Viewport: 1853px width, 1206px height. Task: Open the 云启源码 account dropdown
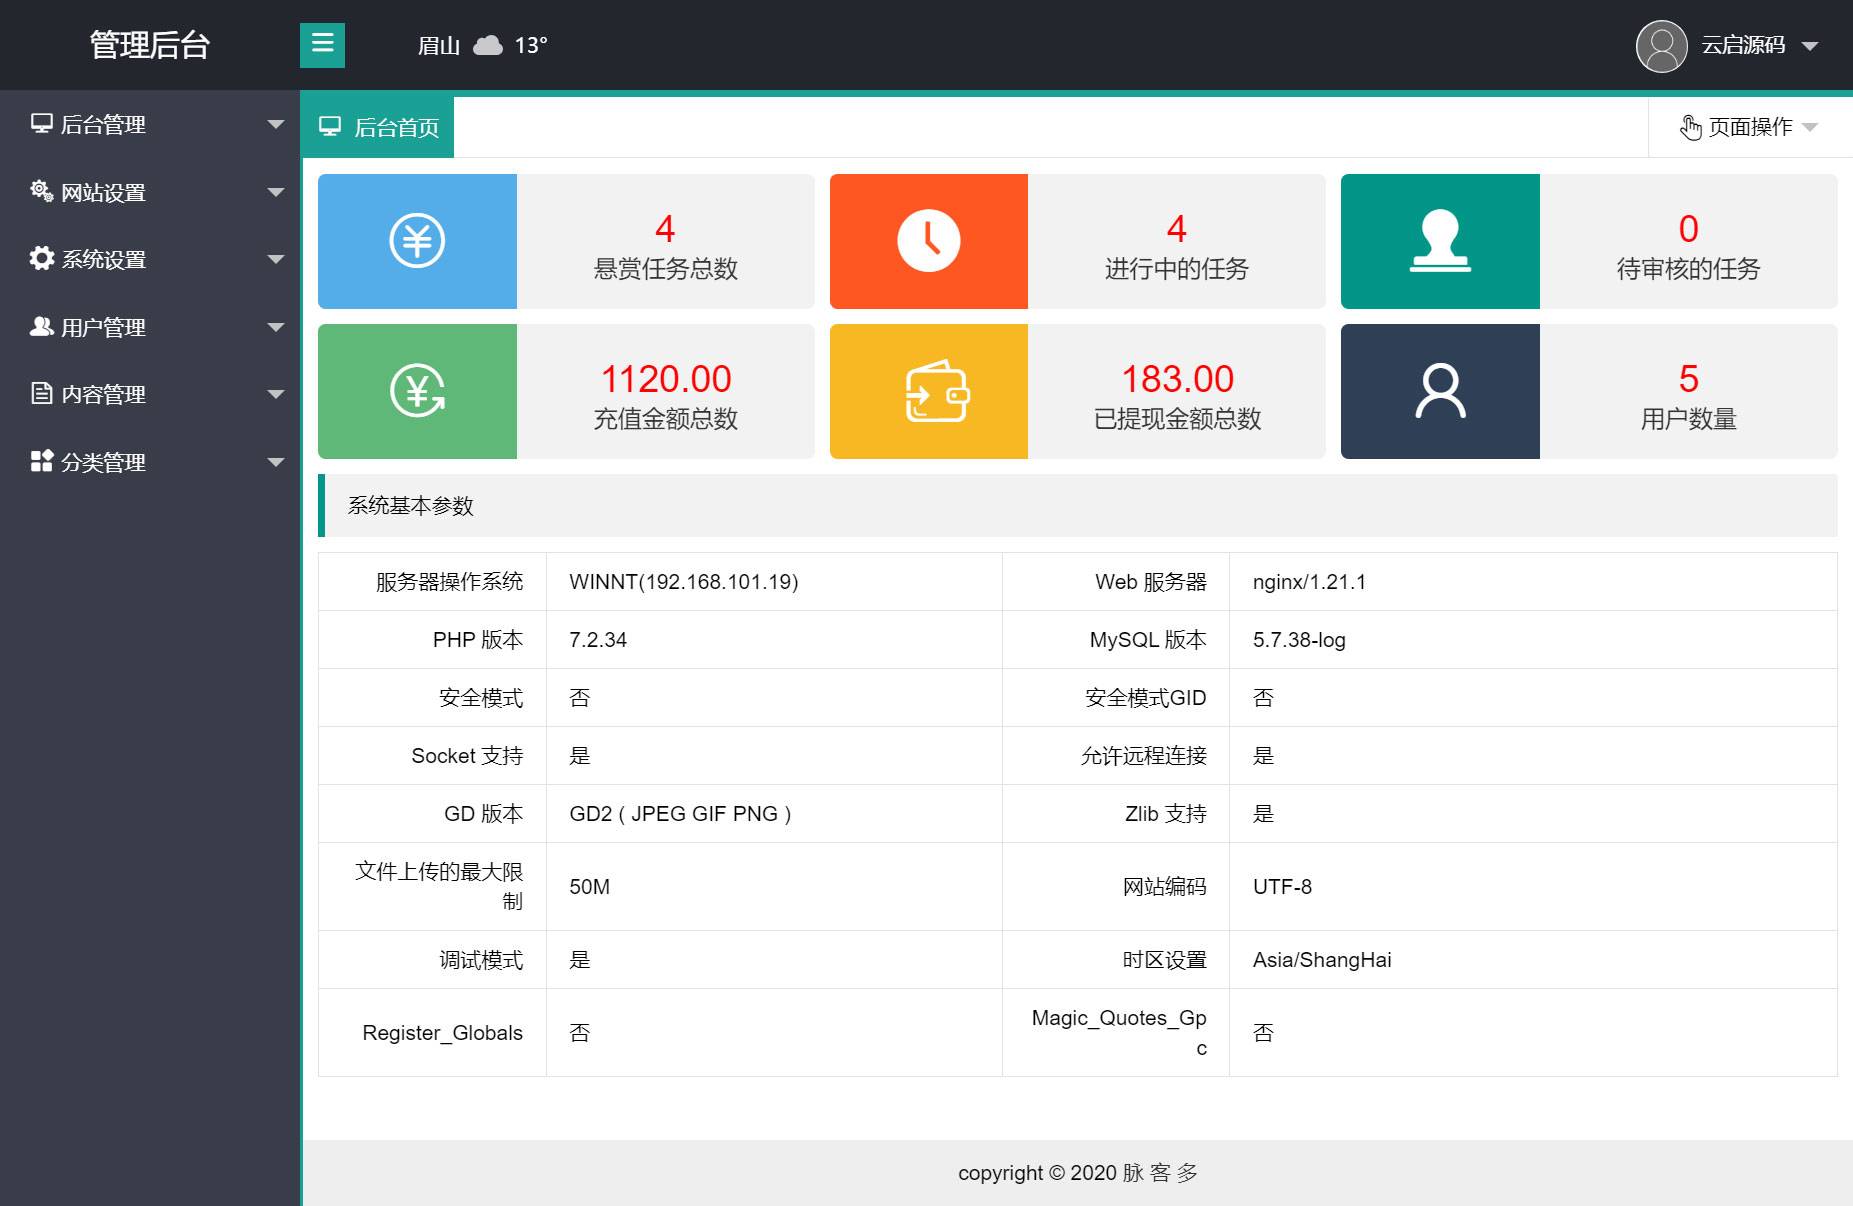tap(1745, 45)
